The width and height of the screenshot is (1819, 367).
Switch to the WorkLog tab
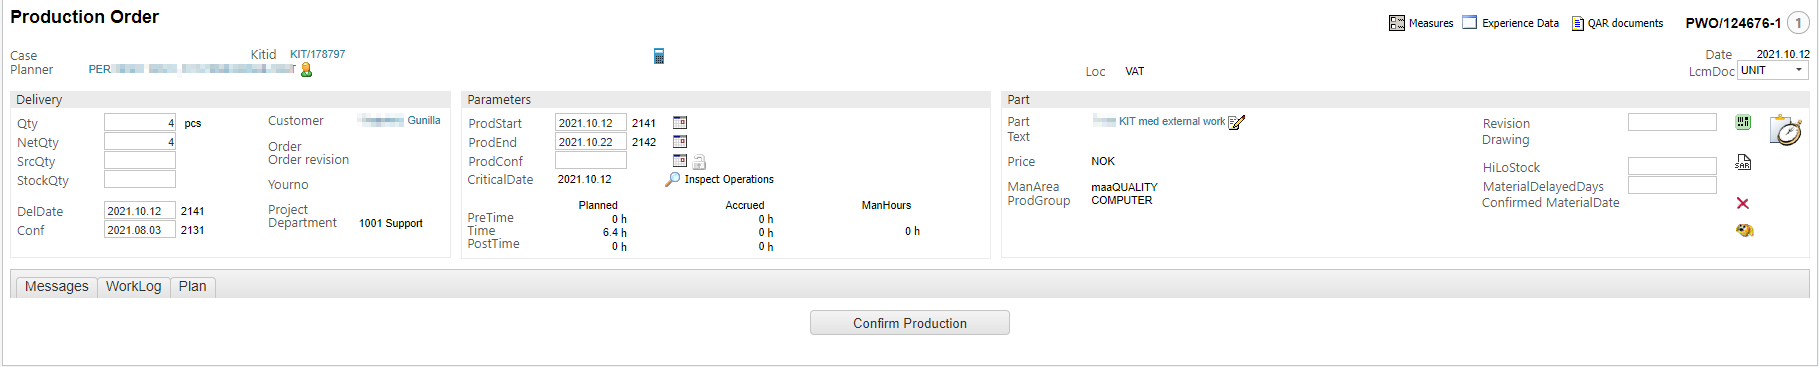point(134,287)
